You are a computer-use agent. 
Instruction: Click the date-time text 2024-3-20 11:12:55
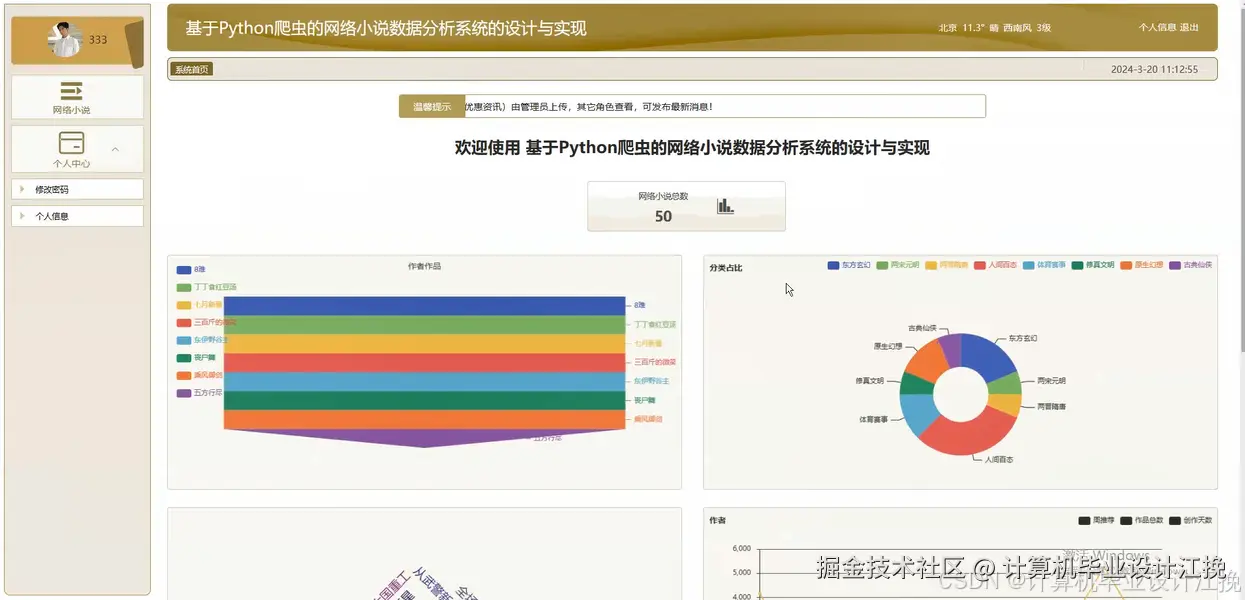(x=1154, y=70)
